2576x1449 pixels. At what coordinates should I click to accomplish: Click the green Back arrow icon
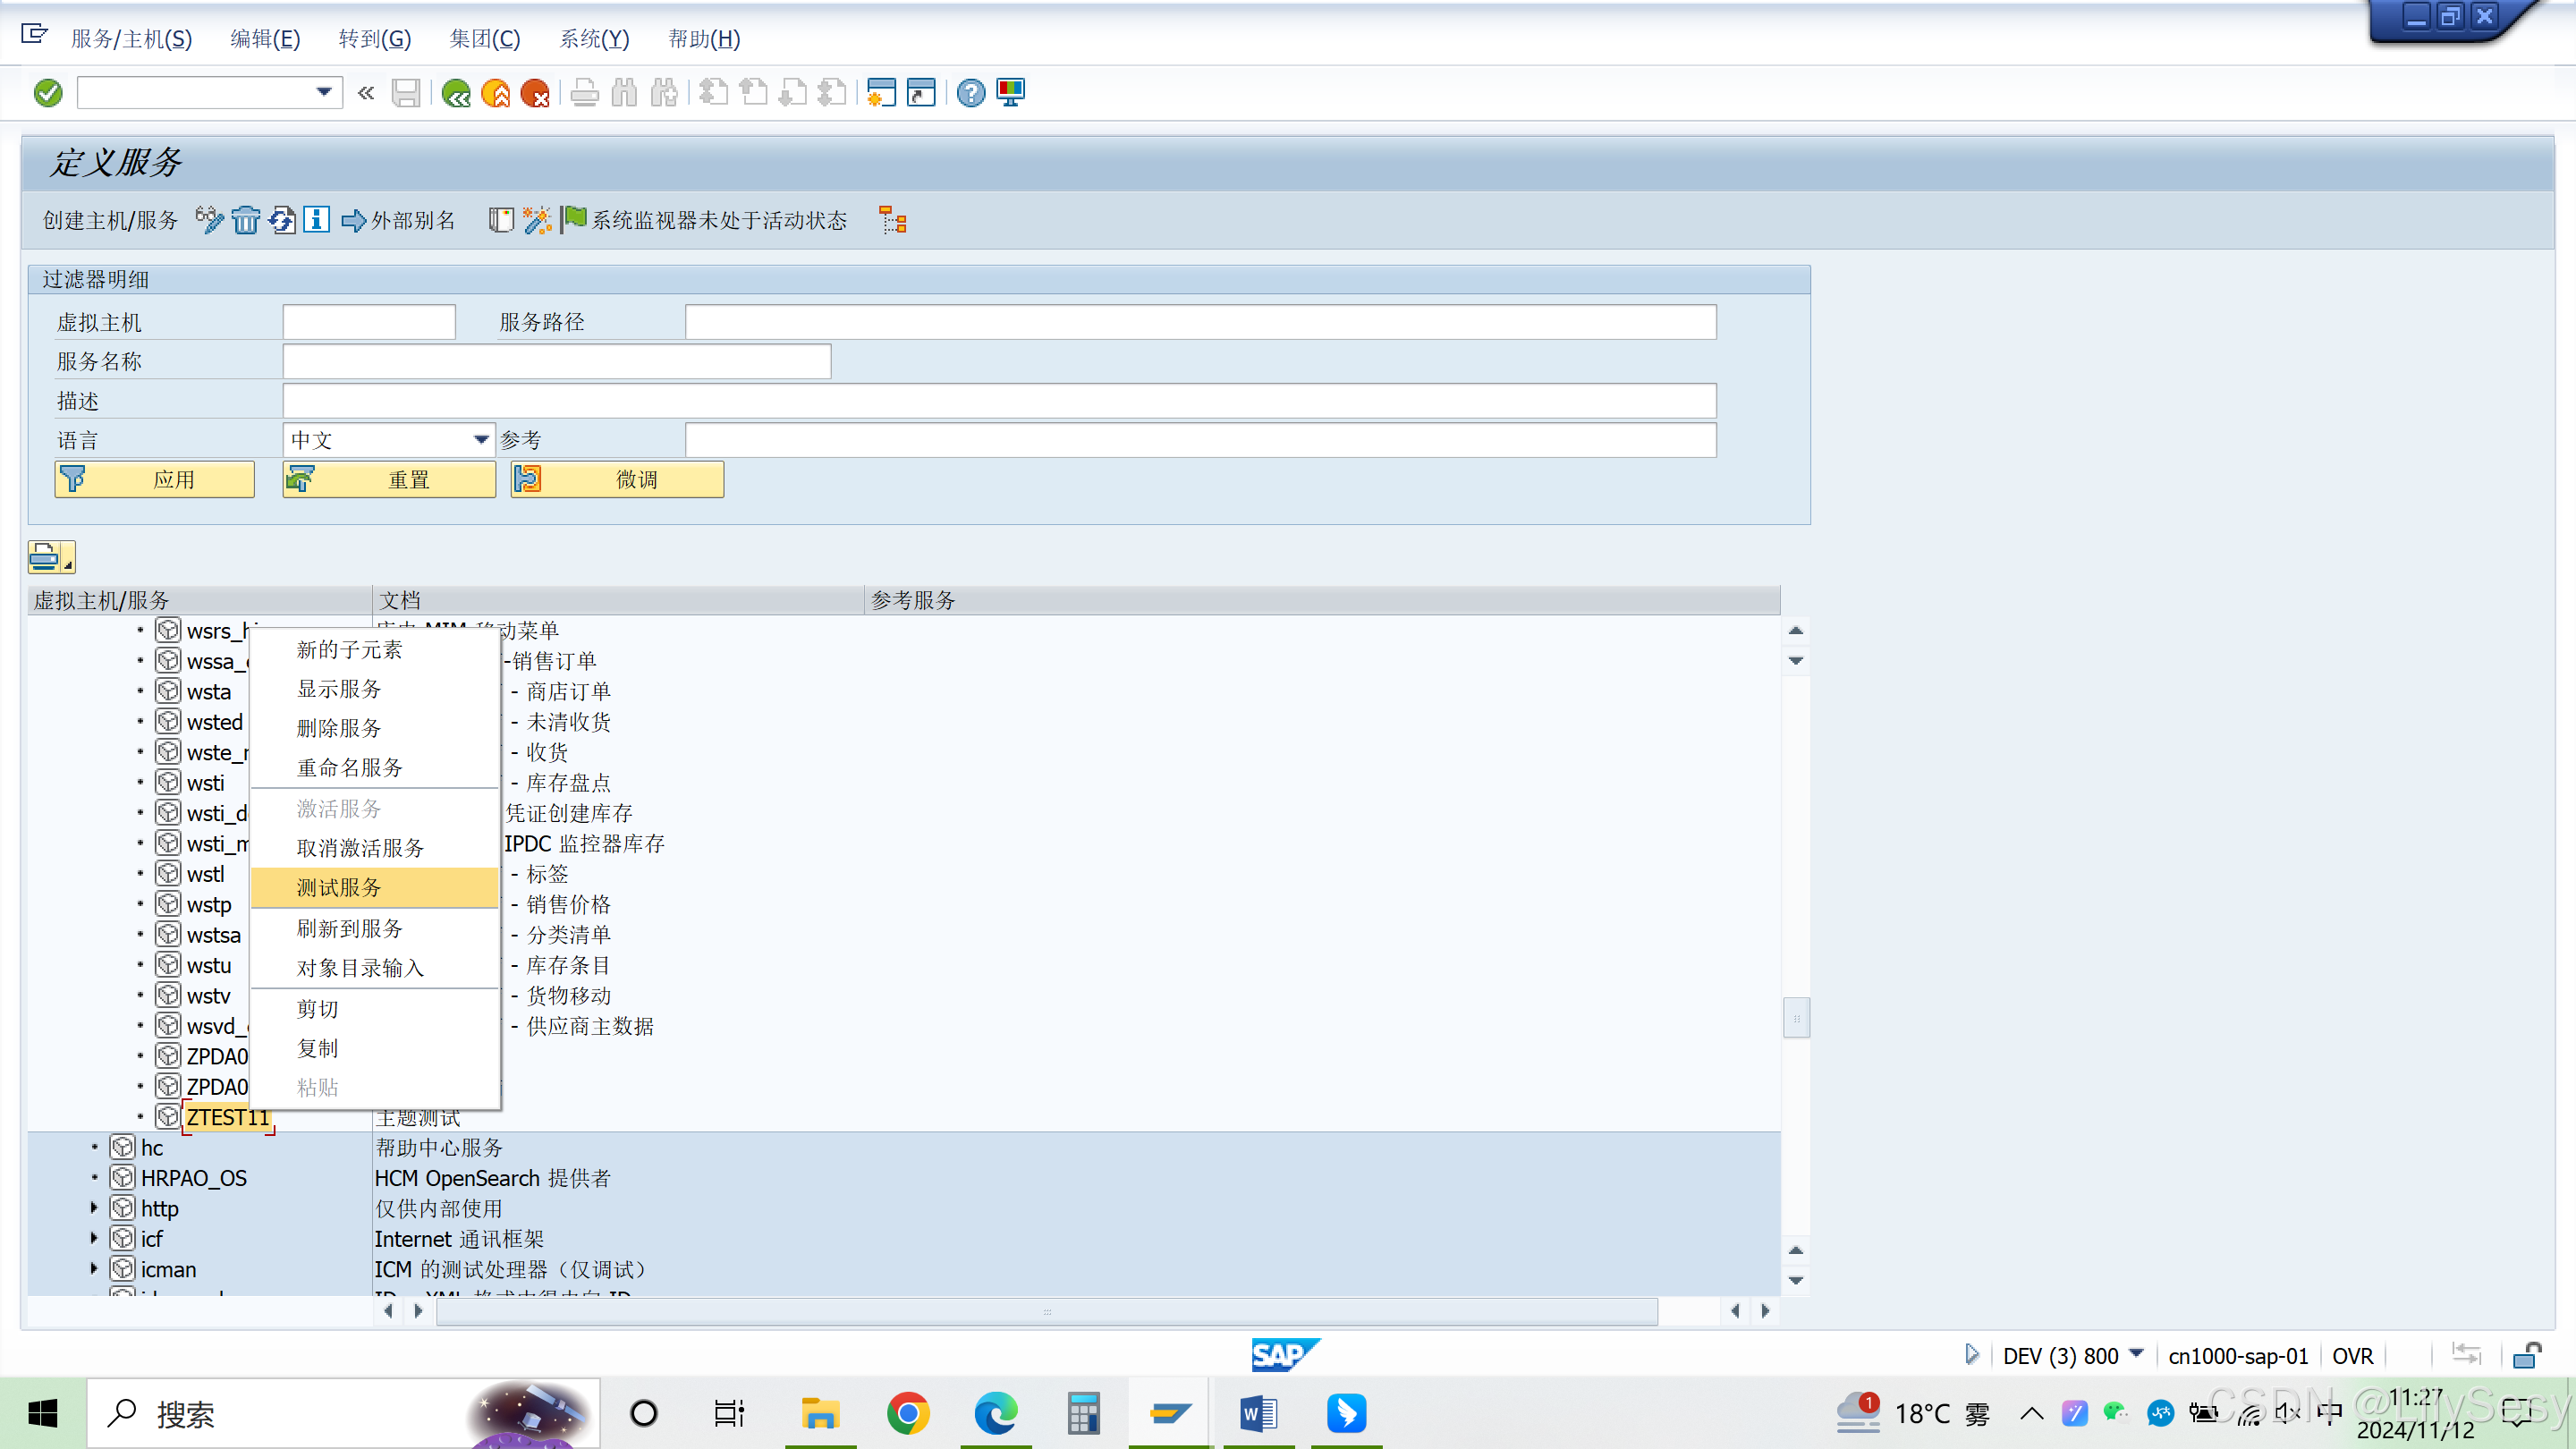click(456, 92)
